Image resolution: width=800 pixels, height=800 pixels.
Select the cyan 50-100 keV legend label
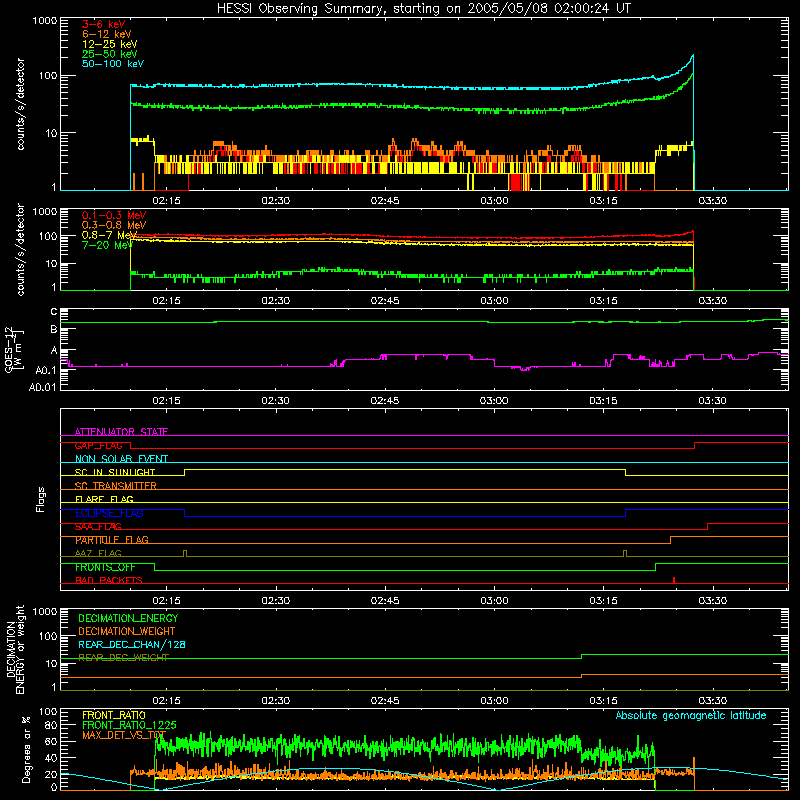[x=113, y=64]
